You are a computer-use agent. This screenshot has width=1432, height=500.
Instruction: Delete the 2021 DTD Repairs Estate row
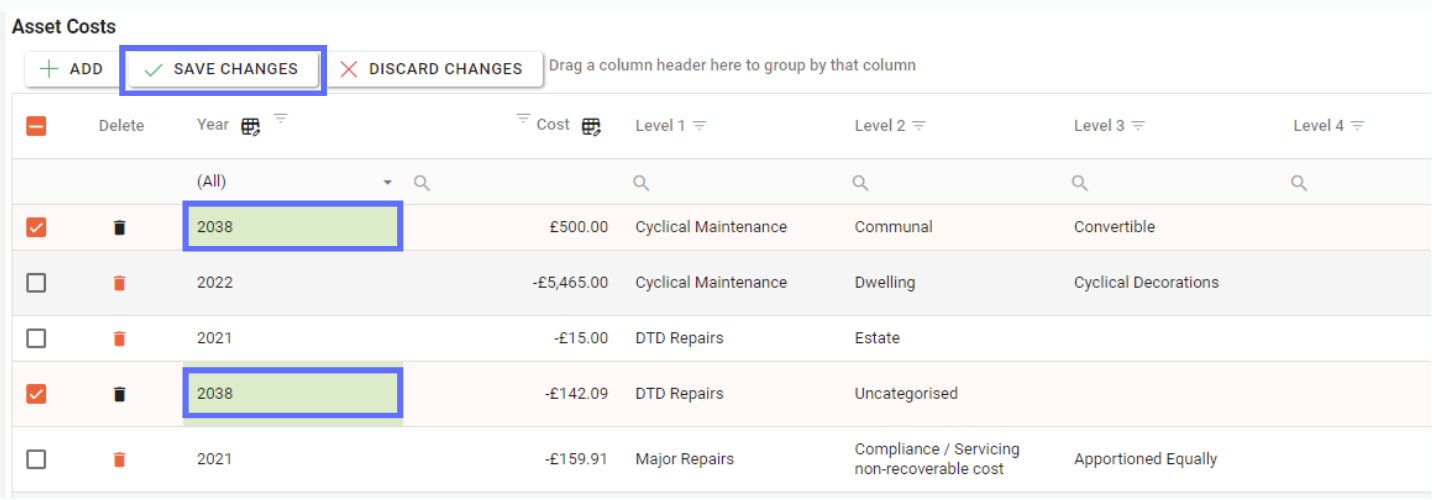120,339
